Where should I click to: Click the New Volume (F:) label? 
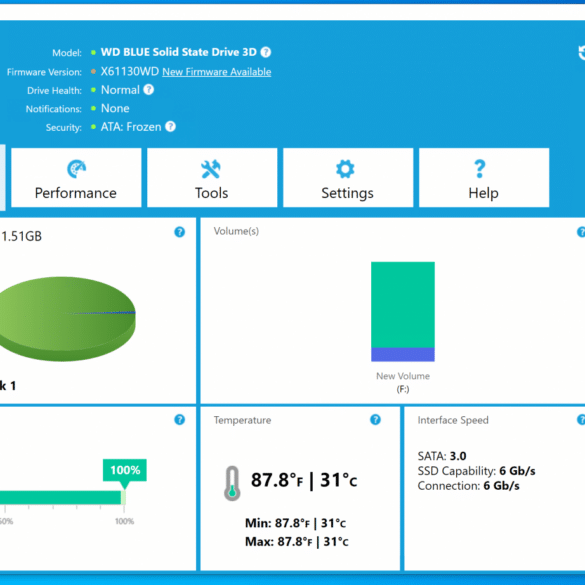pyautogui.click(x=403, y=382)
